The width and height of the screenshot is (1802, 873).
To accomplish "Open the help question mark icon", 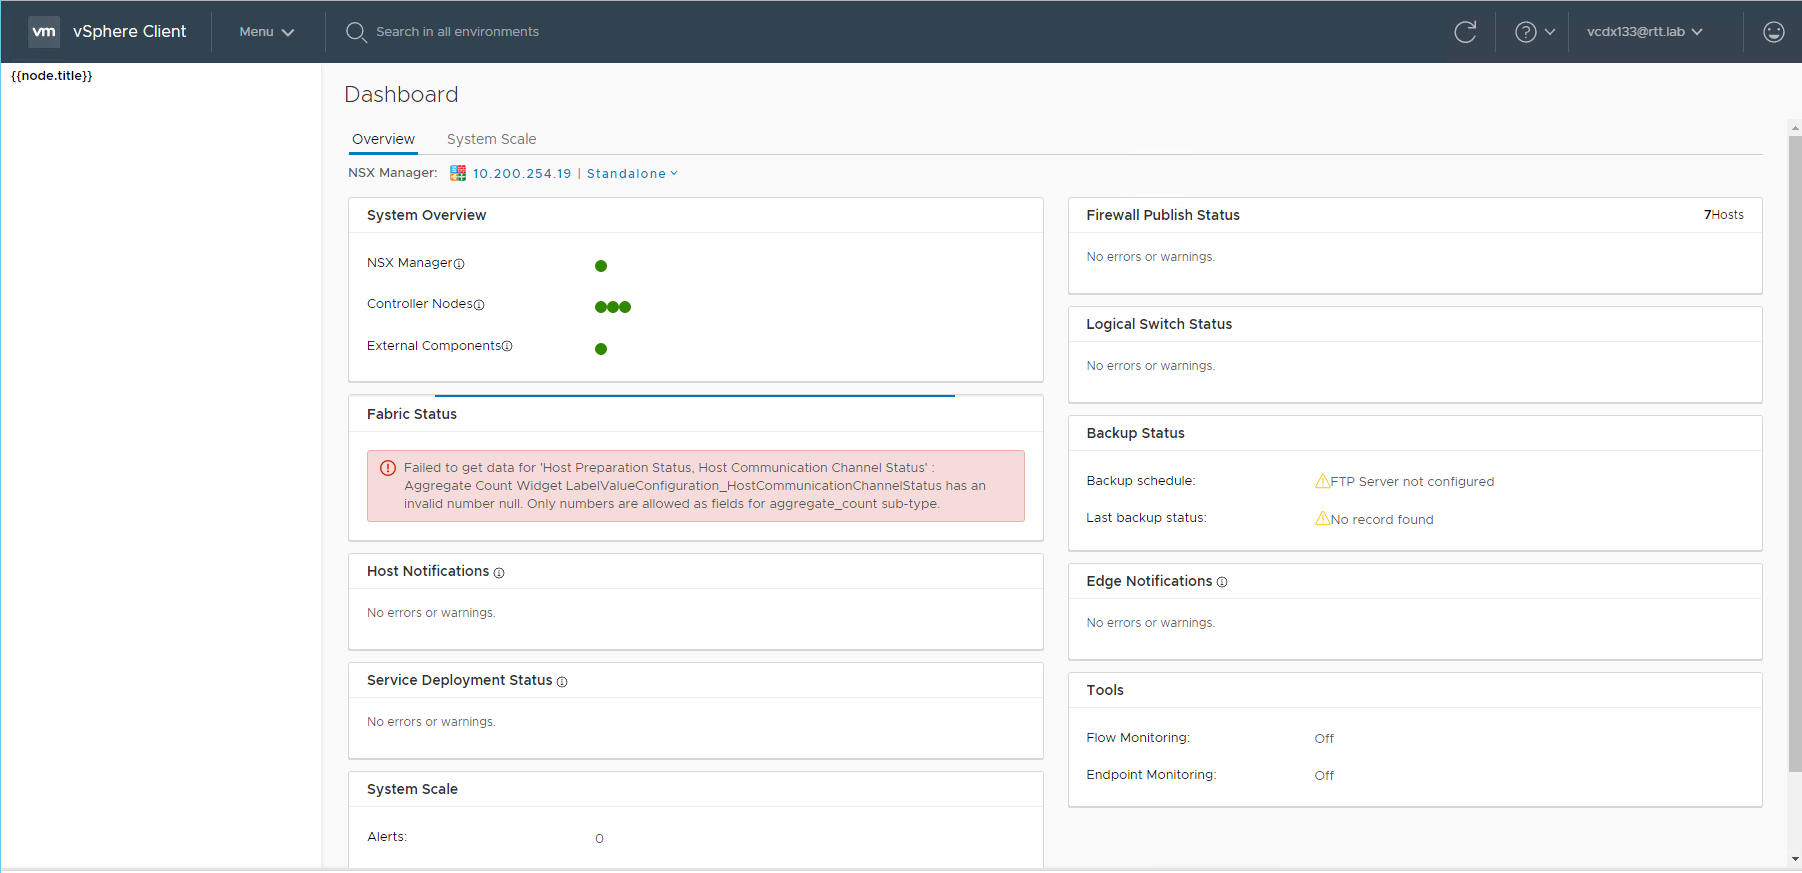I will [x=1525, y=32].
